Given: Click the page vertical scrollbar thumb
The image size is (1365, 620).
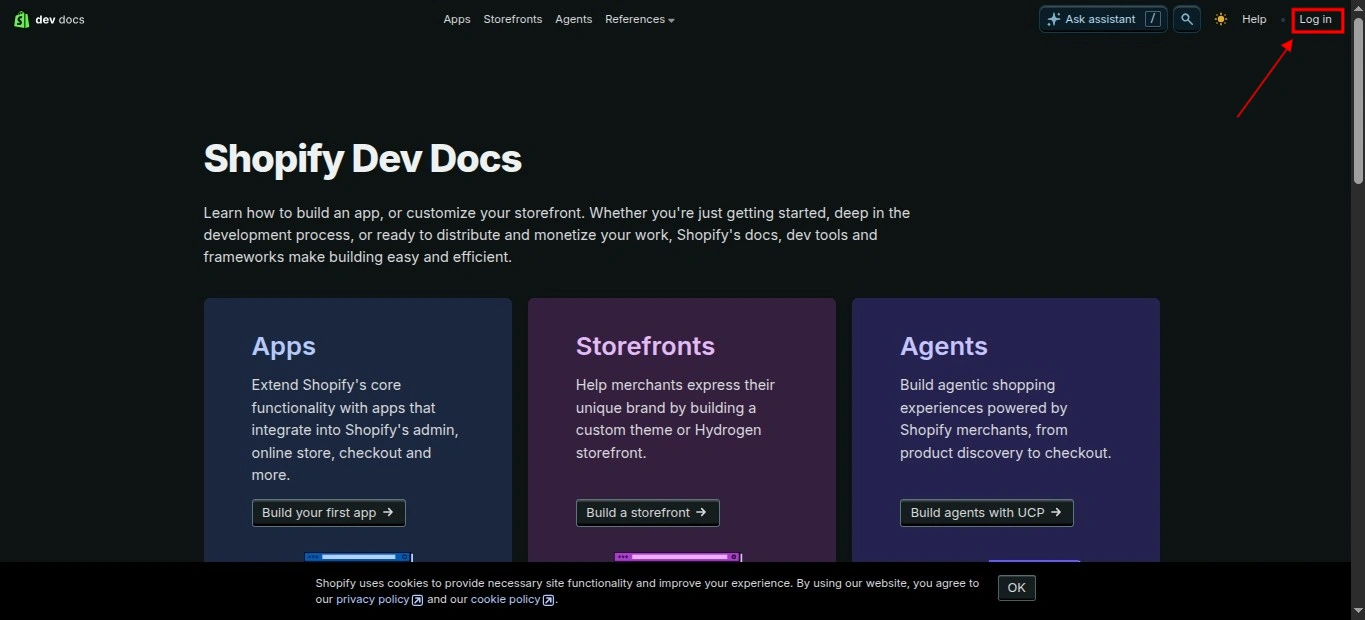Looking at the screenshot, I should coord(1358,100).
